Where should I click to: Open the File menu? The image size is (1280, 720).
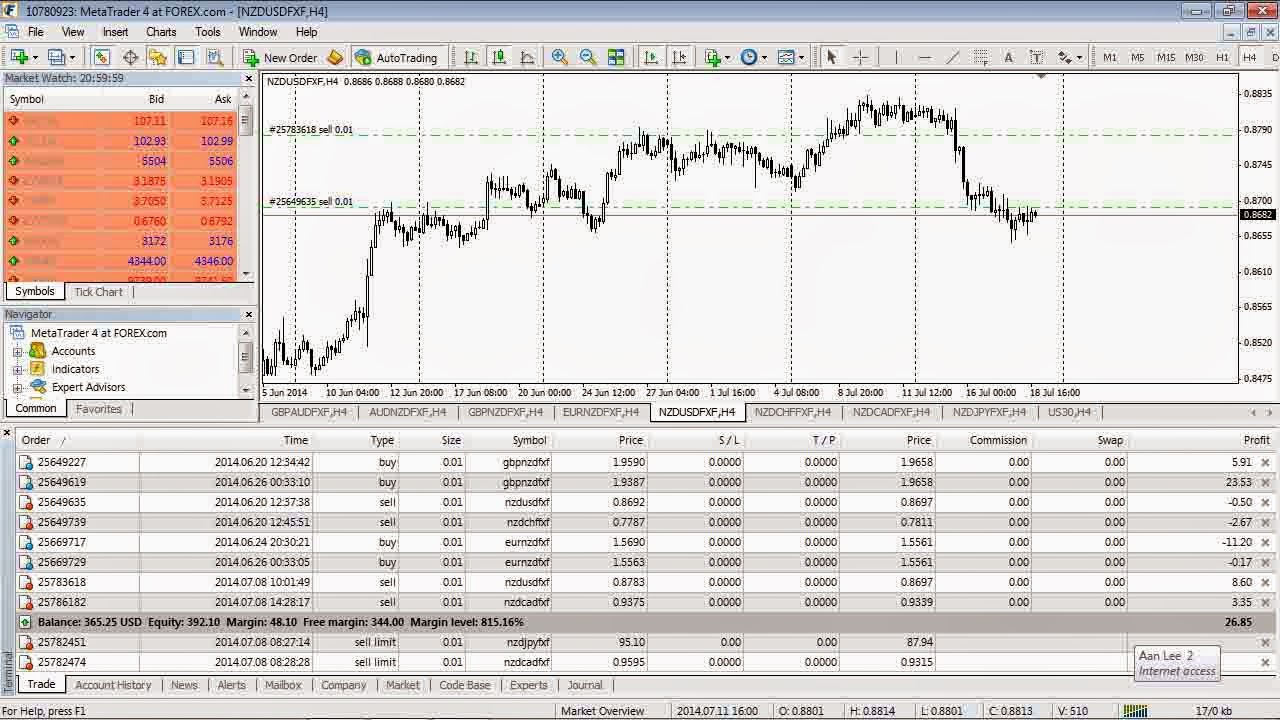click(35, 32)
